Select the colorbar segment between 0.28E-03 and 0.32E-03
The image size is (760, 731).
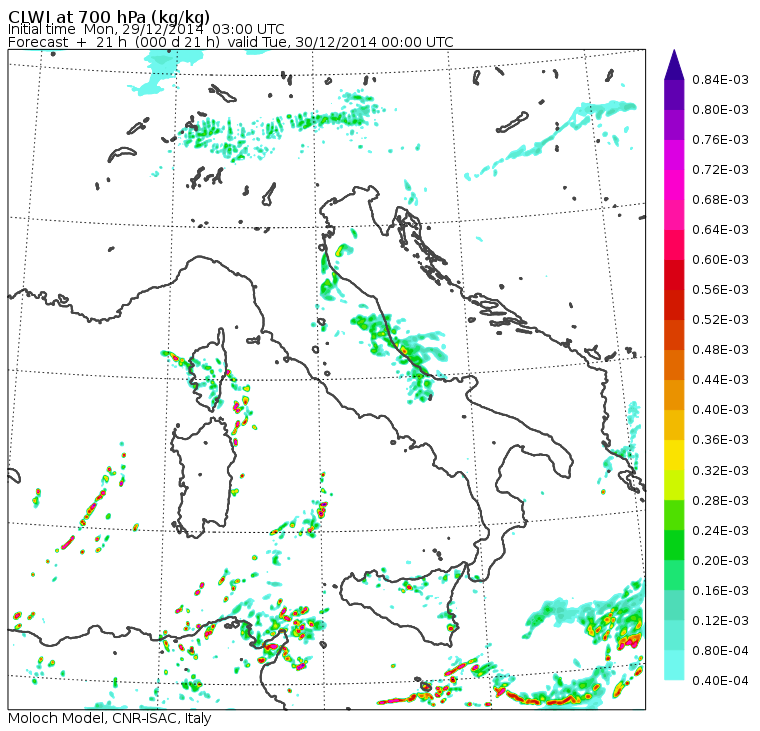click(x=674, y=485)
